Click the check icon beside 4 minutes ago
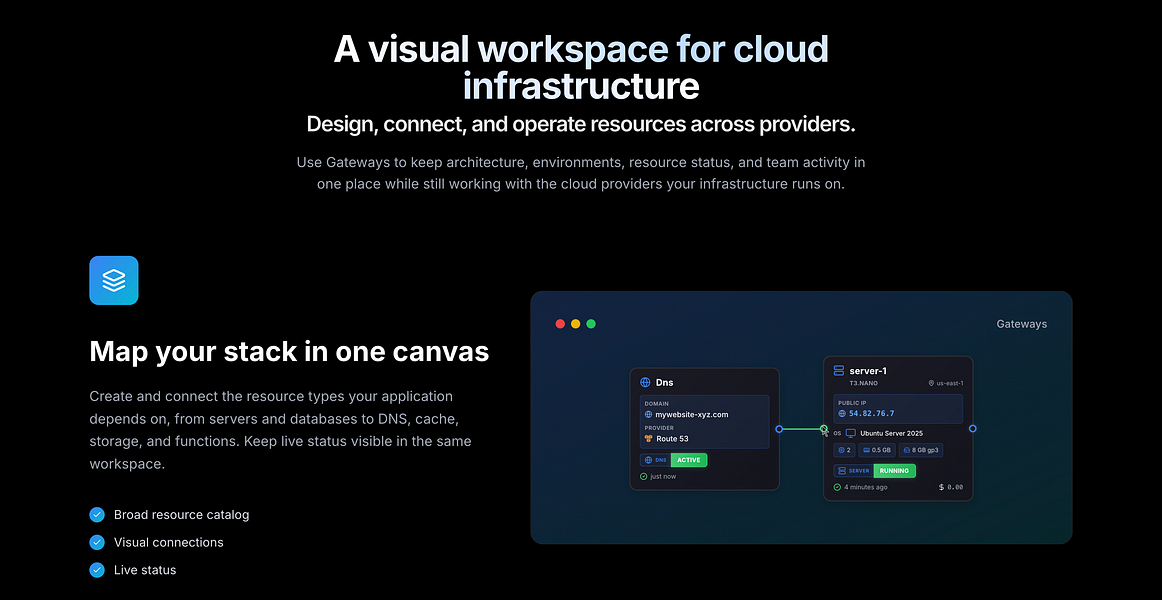 point(837,487)
